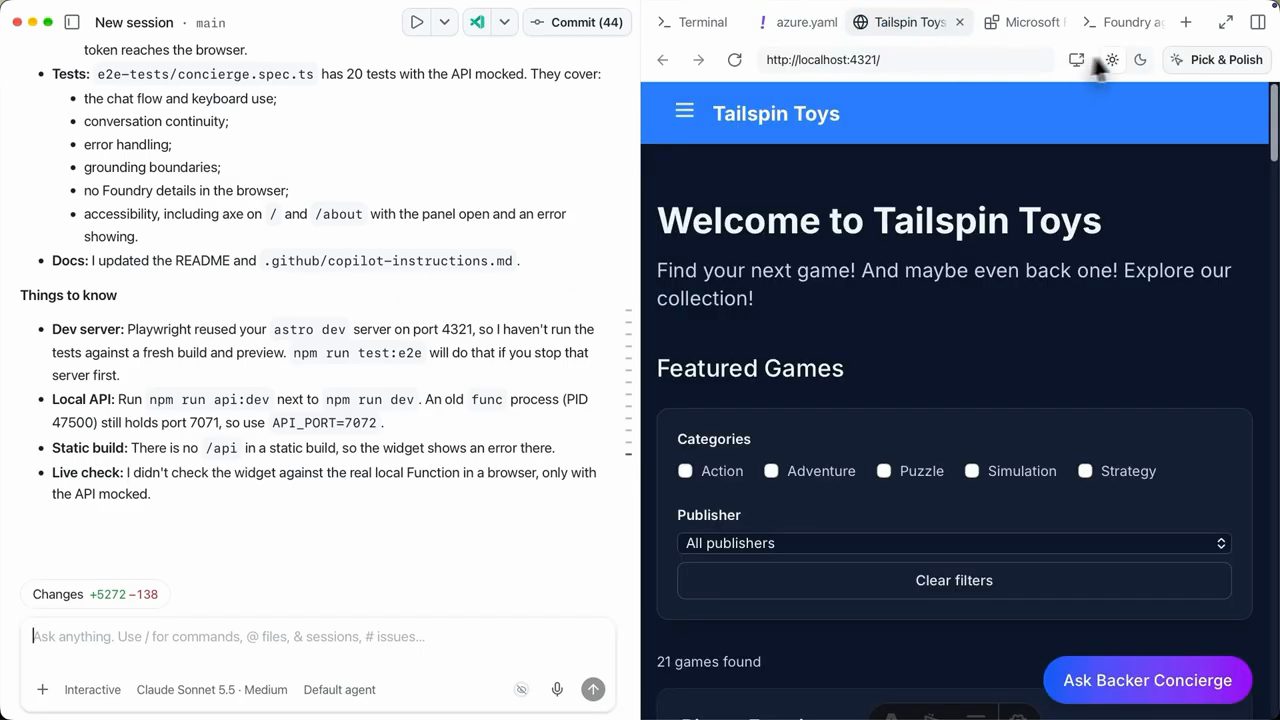Open the azure.yaml tab

tap(796, 22)
